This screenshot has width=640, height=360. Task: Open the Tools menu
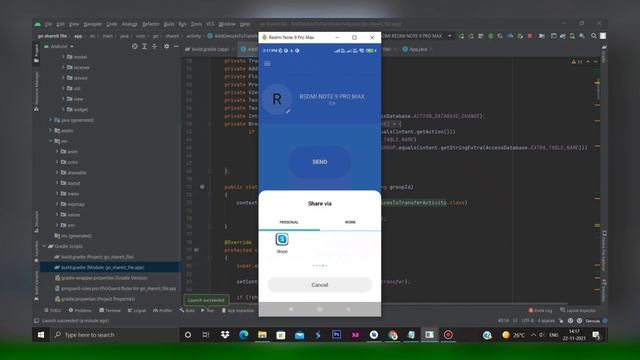click(x=196, y=24)
